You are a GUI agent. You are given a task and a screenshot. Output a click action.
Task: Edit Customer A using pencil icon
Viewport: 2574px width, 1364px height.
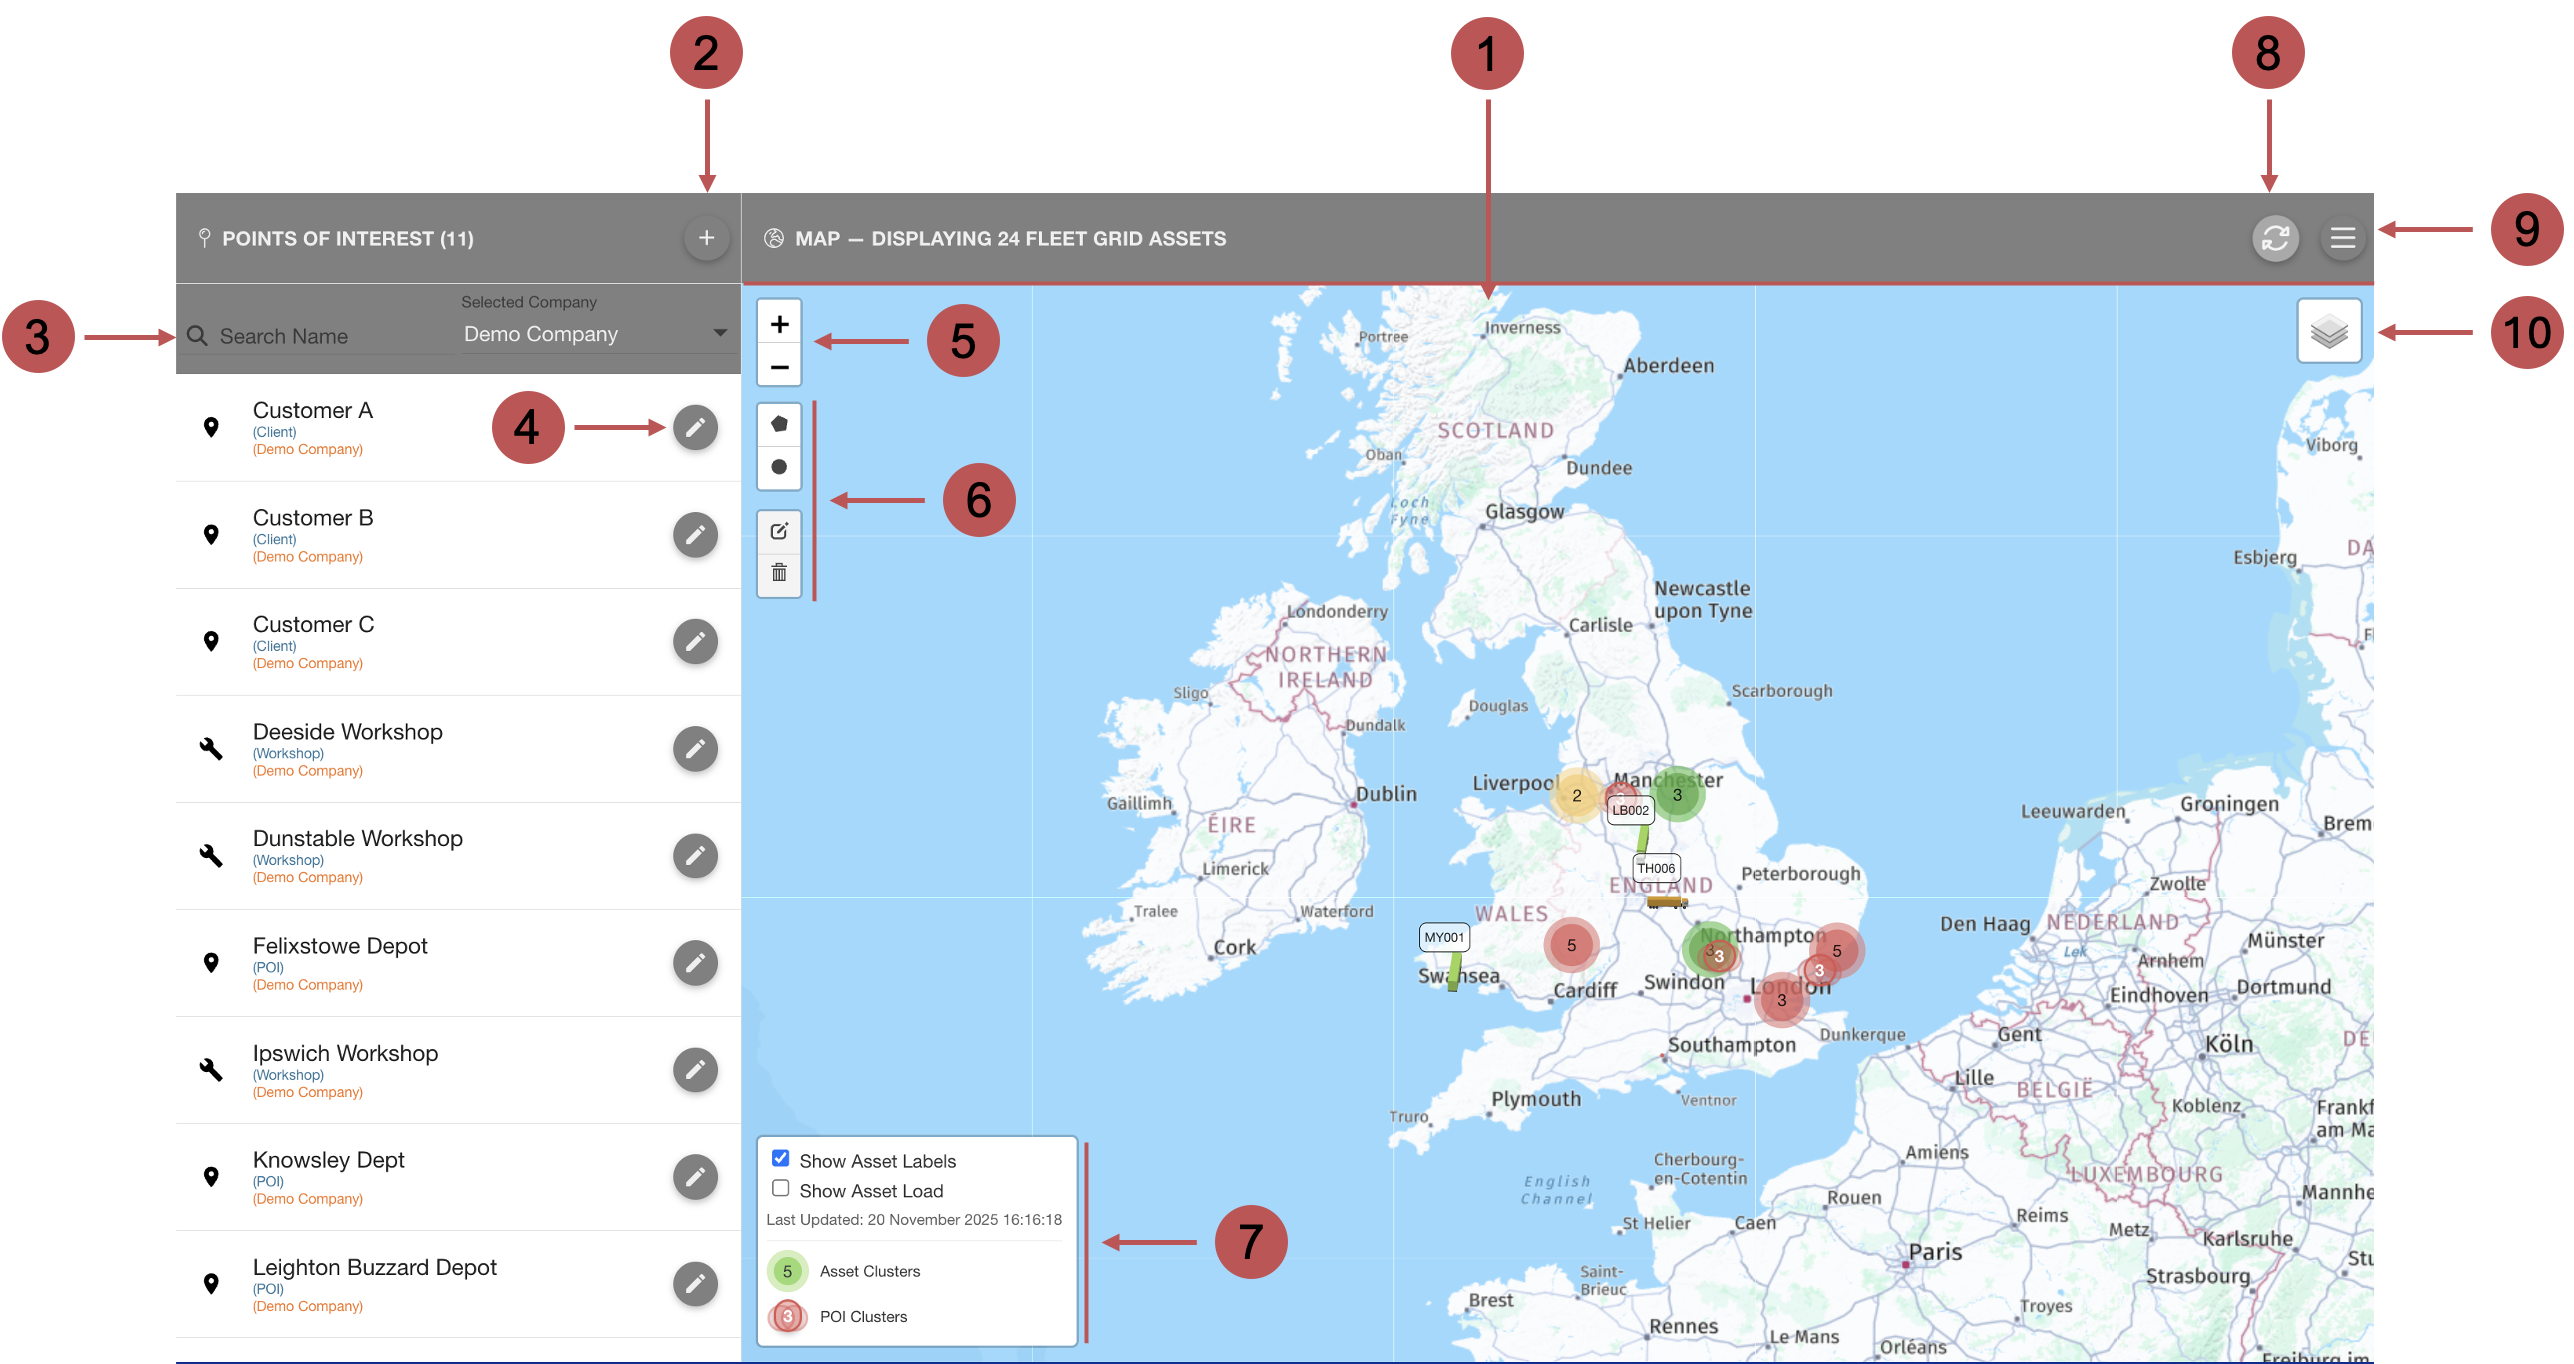[x=695, y=428]
